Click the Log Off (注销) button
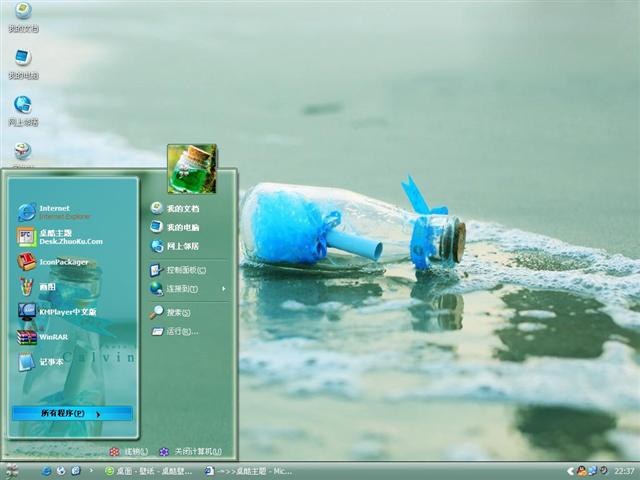The image size is (640, 480). point(129,451)
